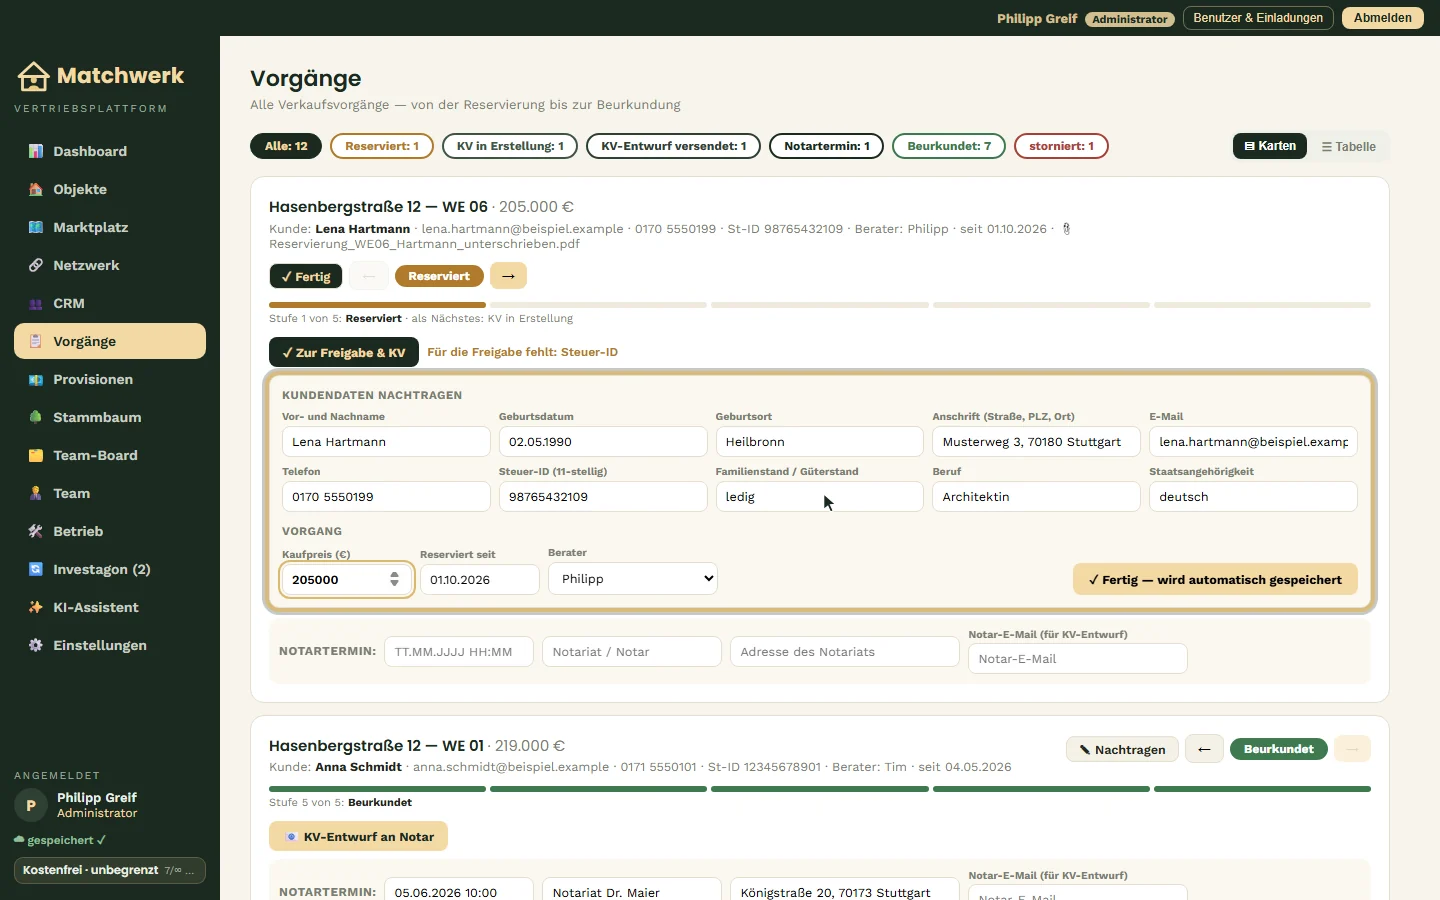The height and width of the screenshot is (900, 1440).
Task: Open Benutzer & Einladungen
Action: (x=1258, y=18)
